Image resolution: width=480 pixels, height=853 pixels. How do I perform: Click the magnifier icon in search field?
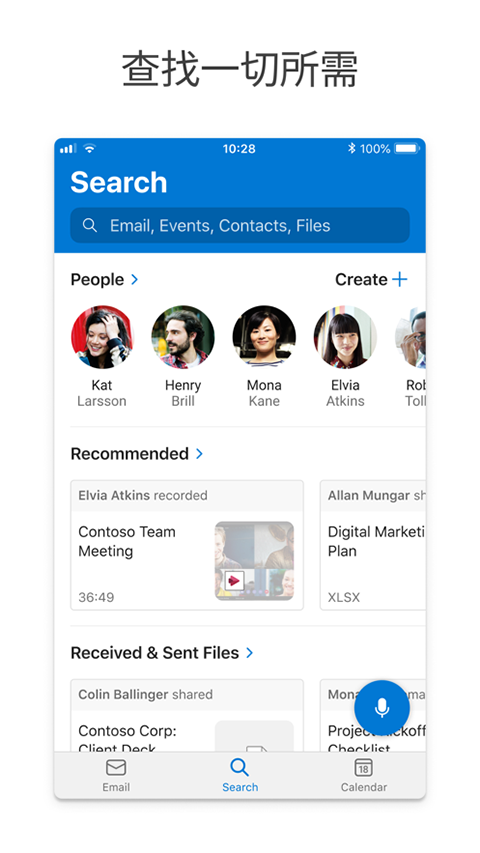[x=90, y=225]
